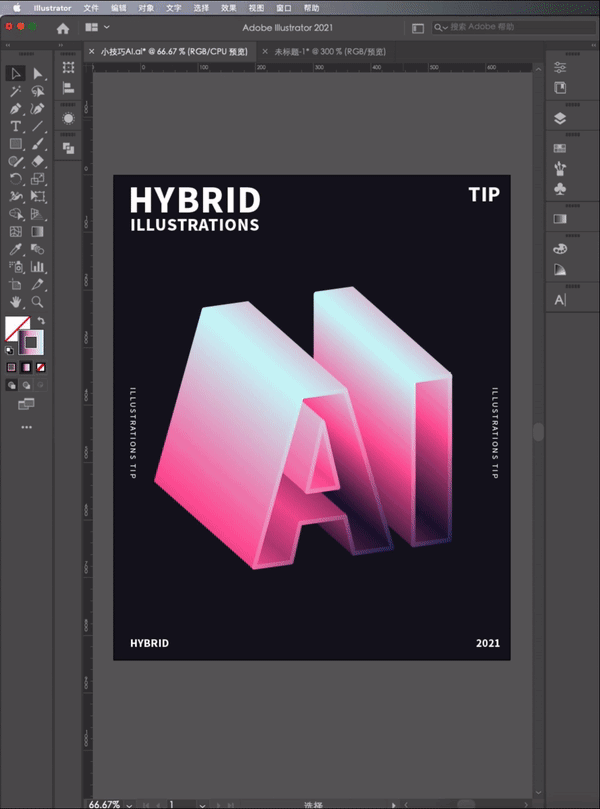Screen dimensions: 600x809
Task: Select the Mesh tool
Action: (x=15, y=232)
